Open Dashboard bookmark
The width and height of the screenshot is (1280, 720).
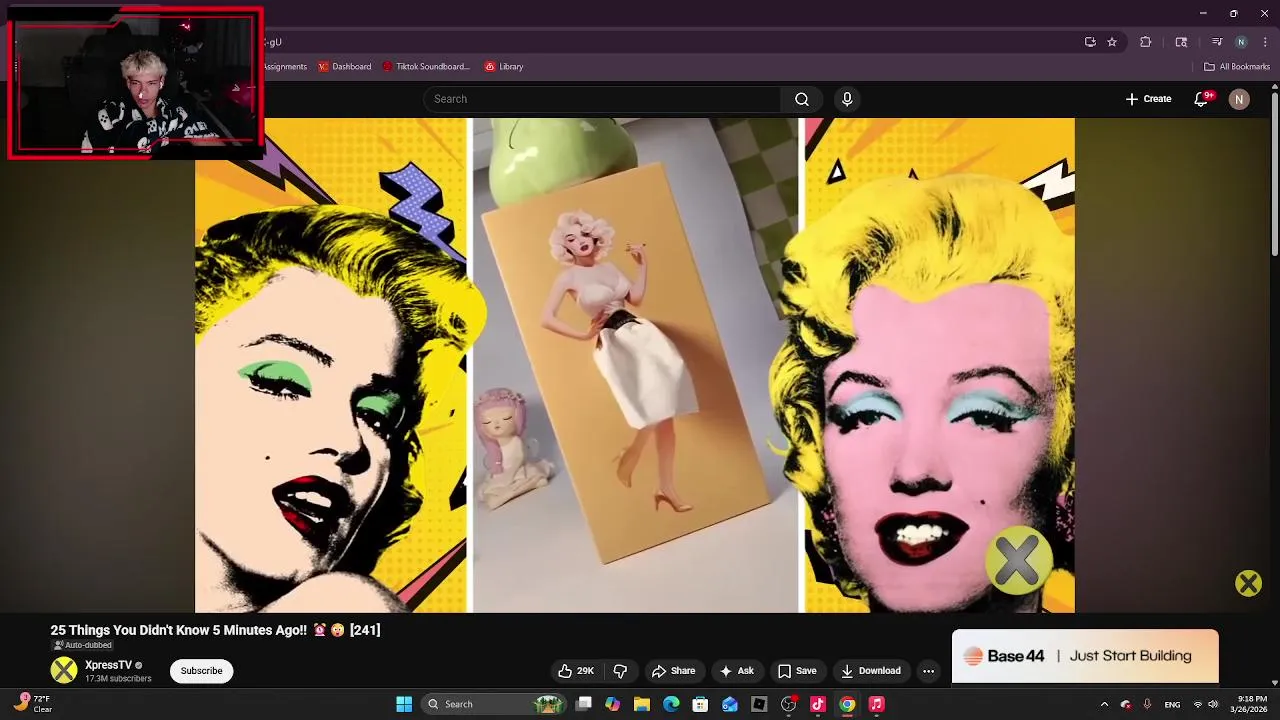[344, 67]
